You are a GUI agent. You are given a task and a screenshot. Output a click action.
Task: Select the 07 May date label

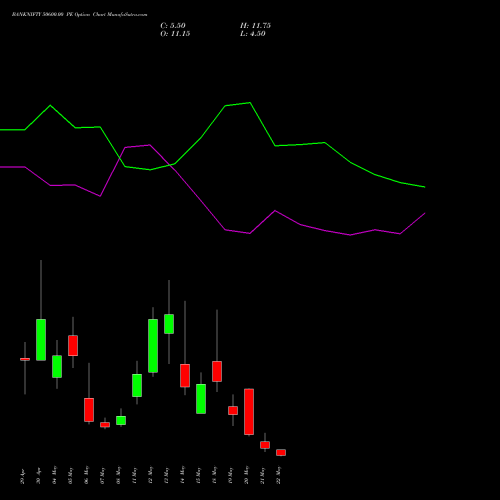(102, 475)
